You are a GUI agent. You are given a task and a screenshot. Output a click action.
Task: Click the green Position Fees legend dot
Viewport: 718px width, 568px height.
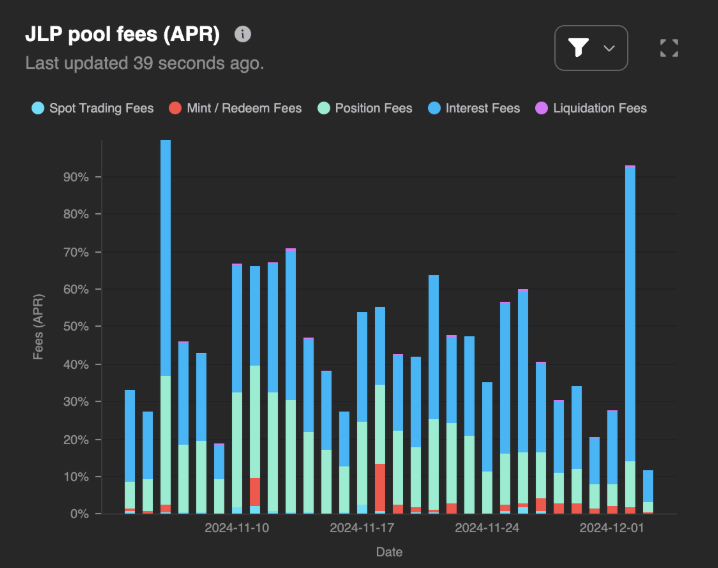[x=323, y=108]
